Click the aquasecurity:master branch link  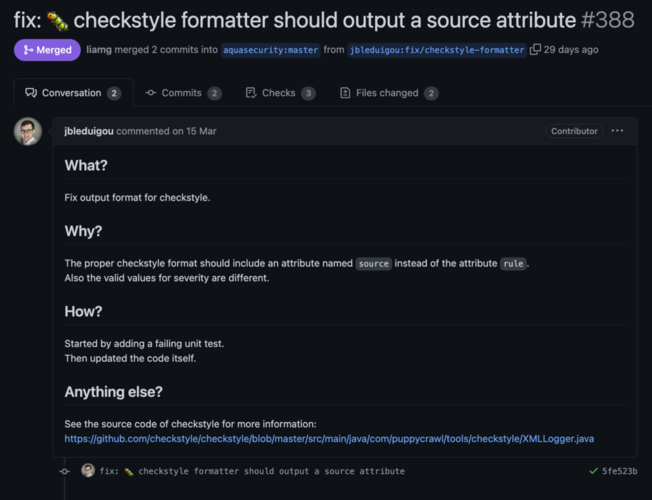click(271, 50)
